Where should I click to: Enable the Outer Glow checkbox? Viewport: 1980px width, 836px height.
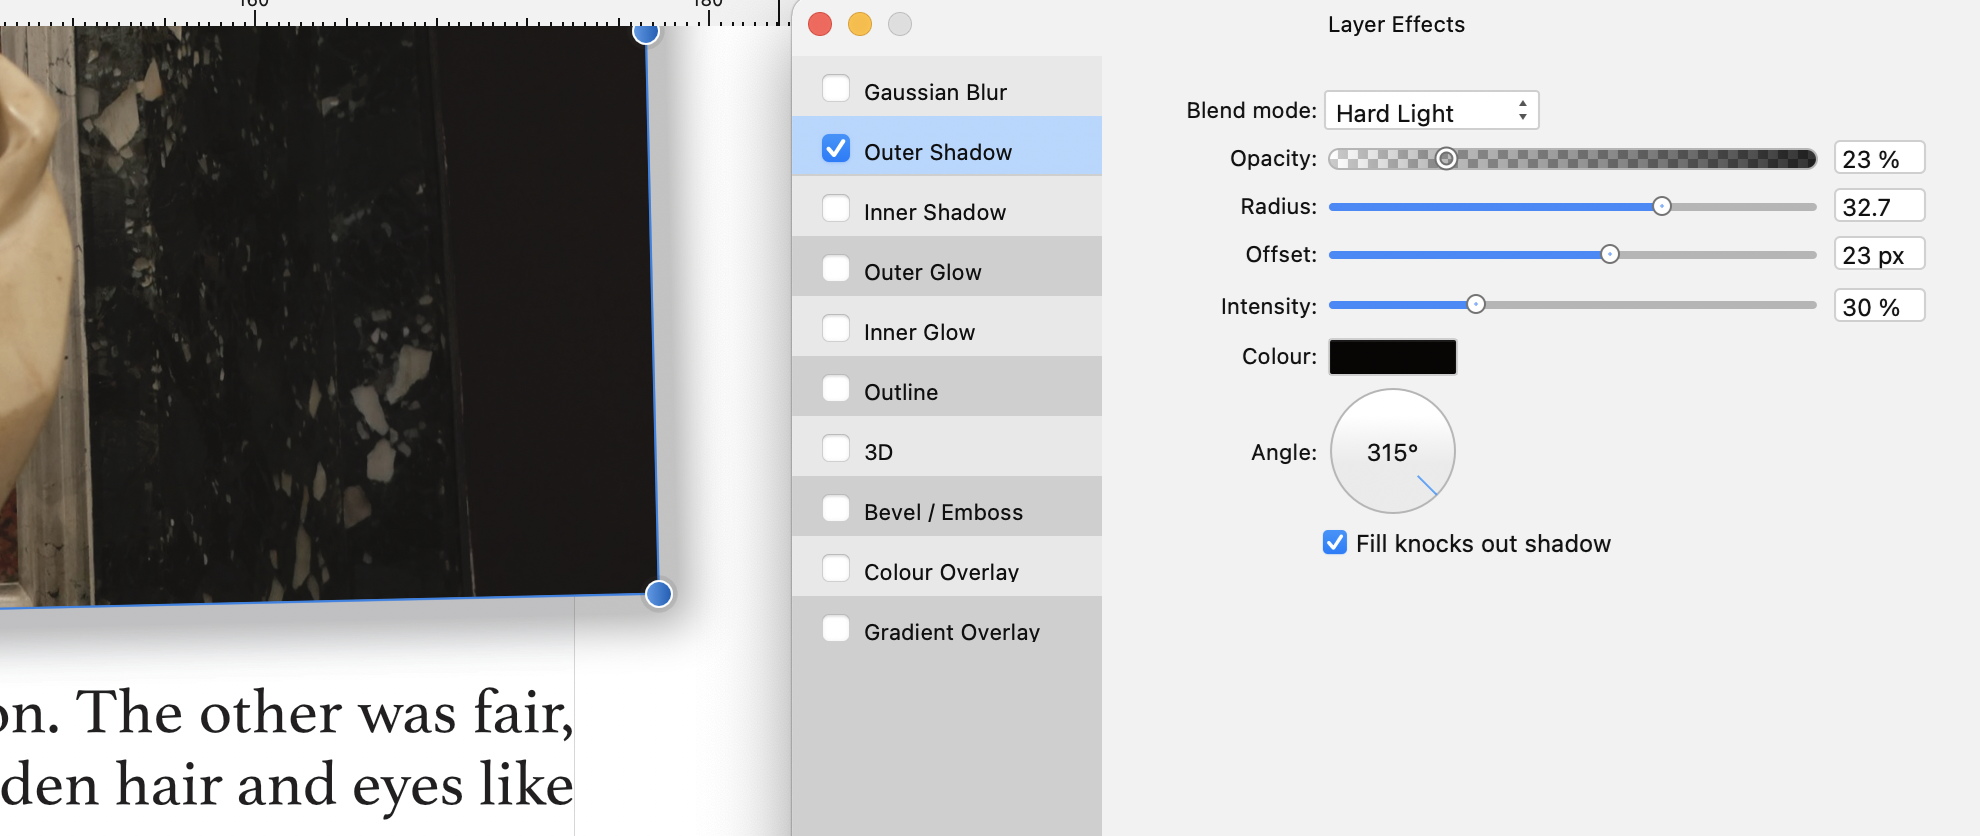836,268
